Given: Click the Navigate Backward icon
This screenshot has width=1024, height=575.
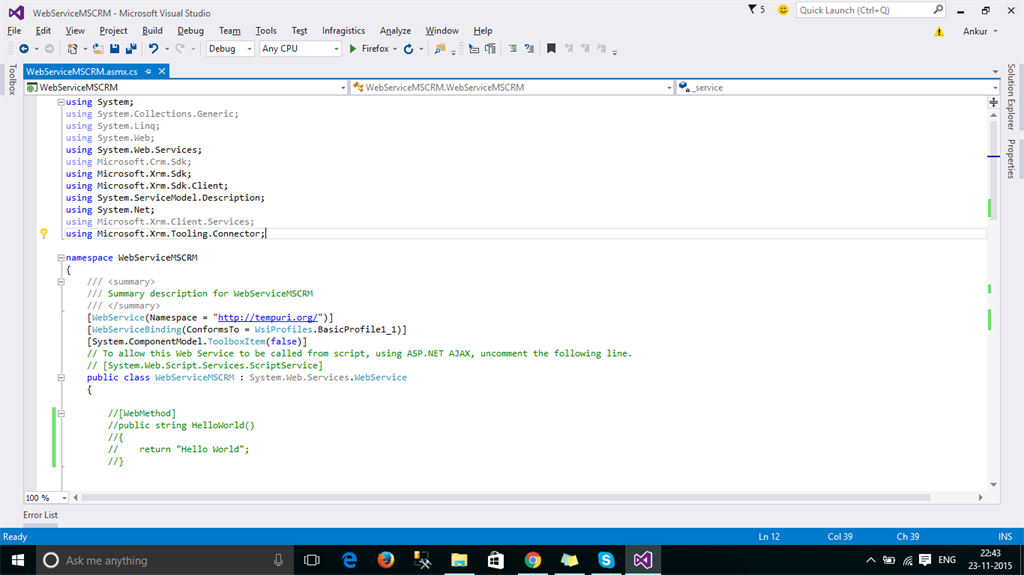Looking at the screenshot, I should click(x=24, y=48).
